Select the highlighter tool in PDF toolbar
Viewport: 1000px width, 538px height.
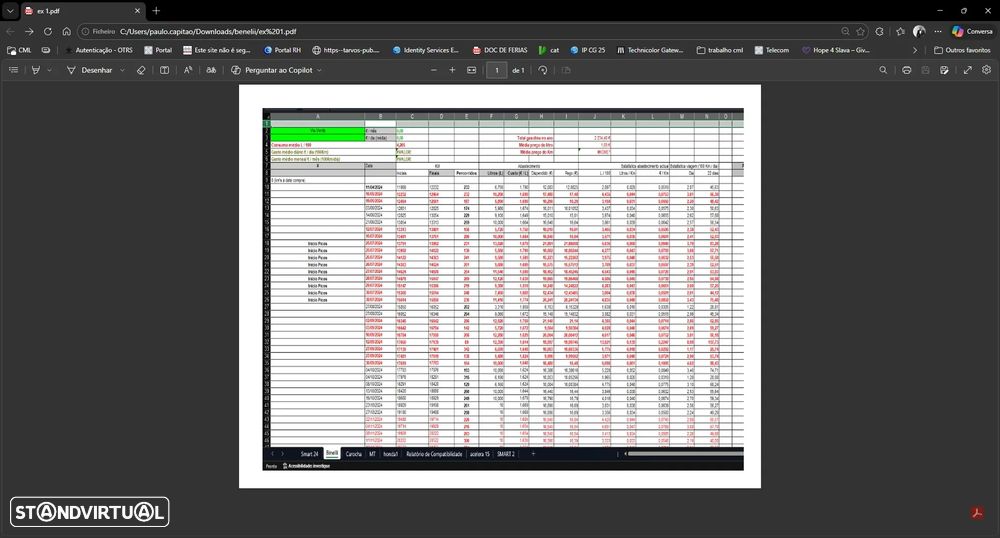click(36, 70)
